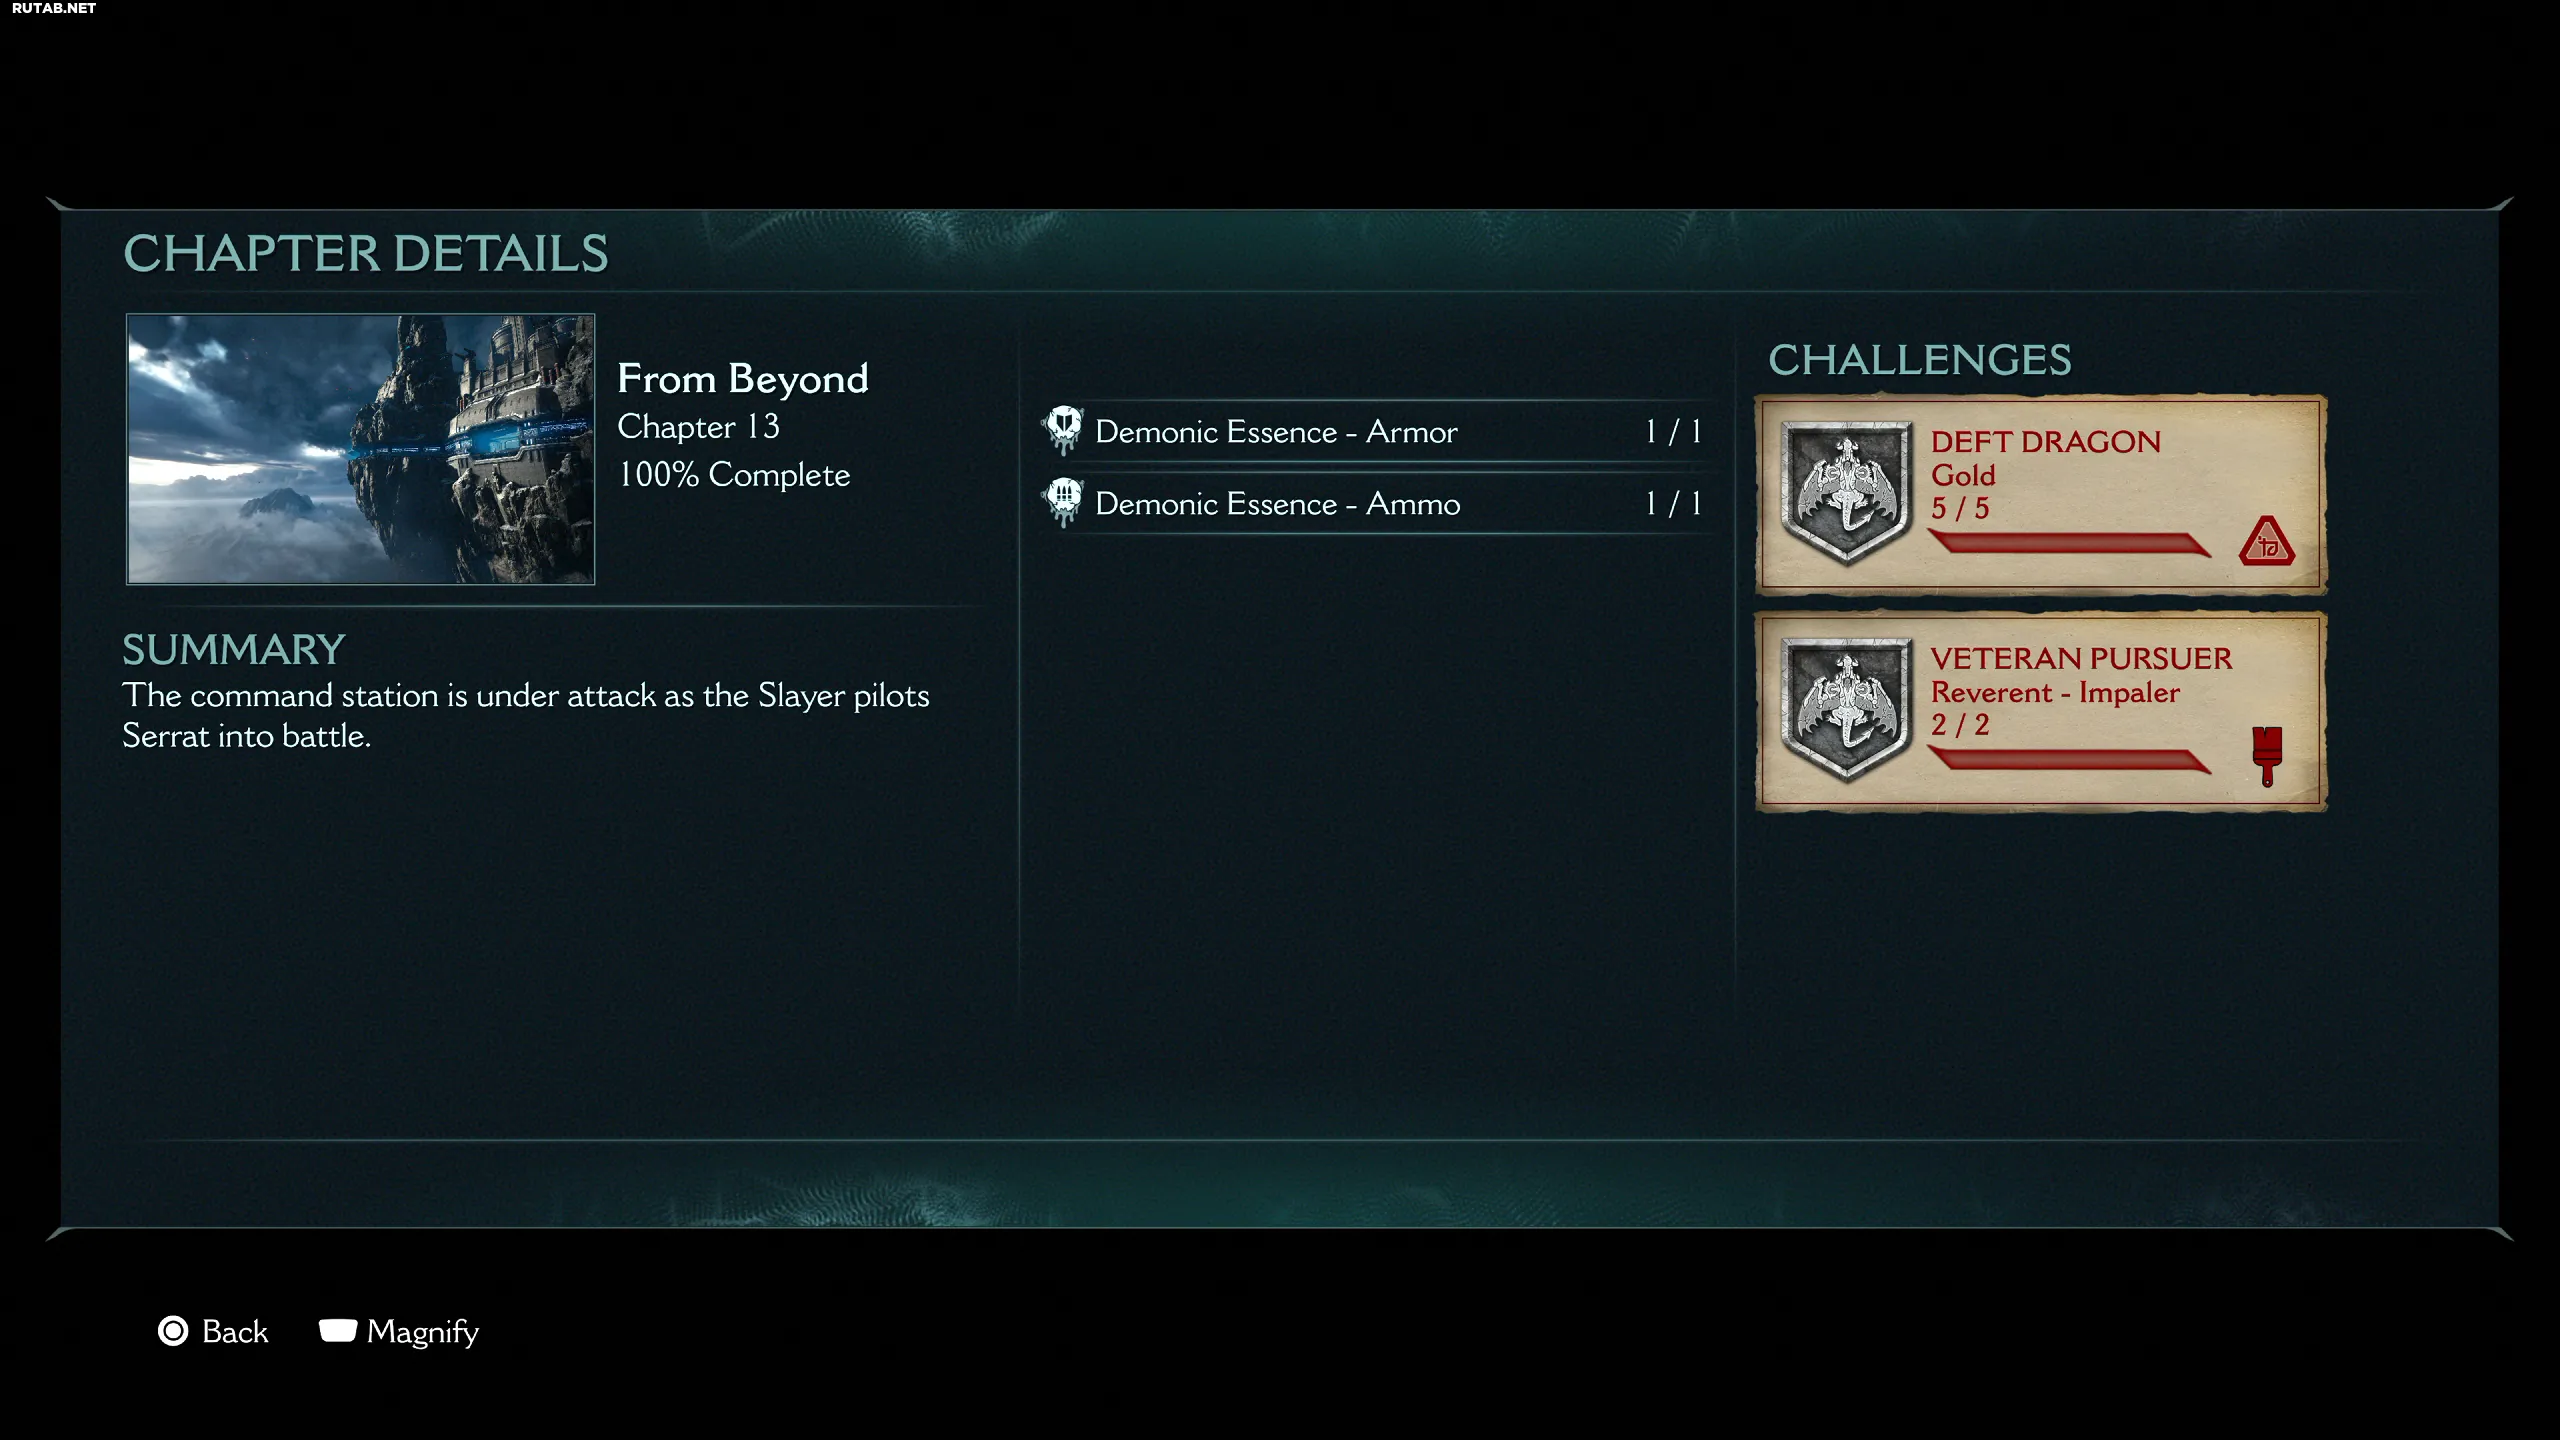Click the Veteran Pursuer shield emblem
The image size is (2560, 1440).
[x=1846, y=709]
